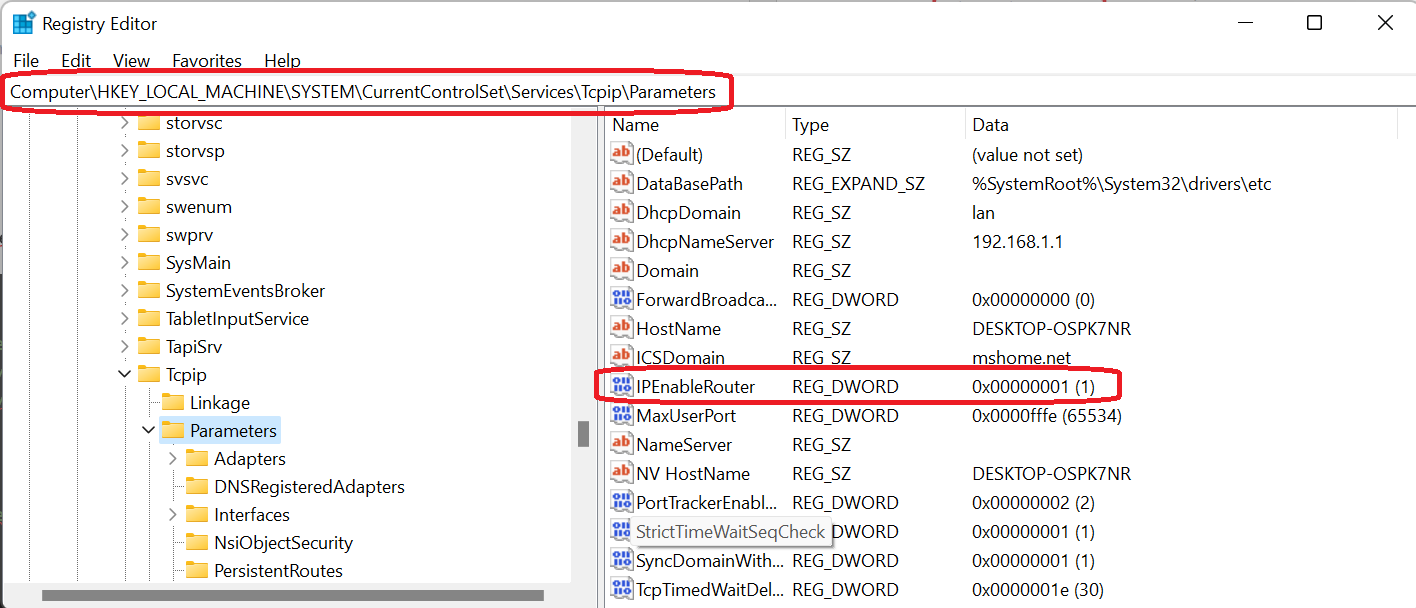Select the IPEnableRouter value name

[696, 387]
